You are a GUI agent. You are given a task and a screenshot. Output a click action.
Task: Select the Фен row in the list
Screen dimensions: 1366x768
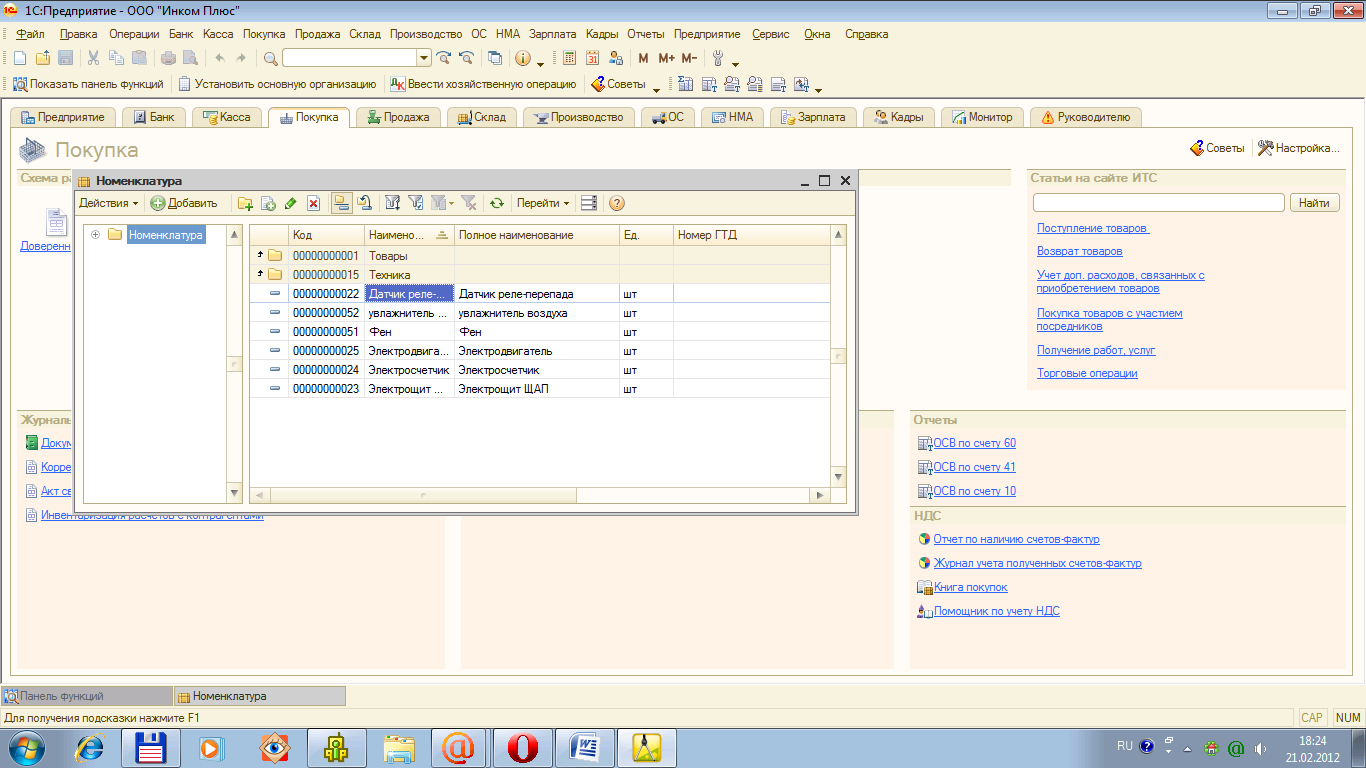[540, 331]
